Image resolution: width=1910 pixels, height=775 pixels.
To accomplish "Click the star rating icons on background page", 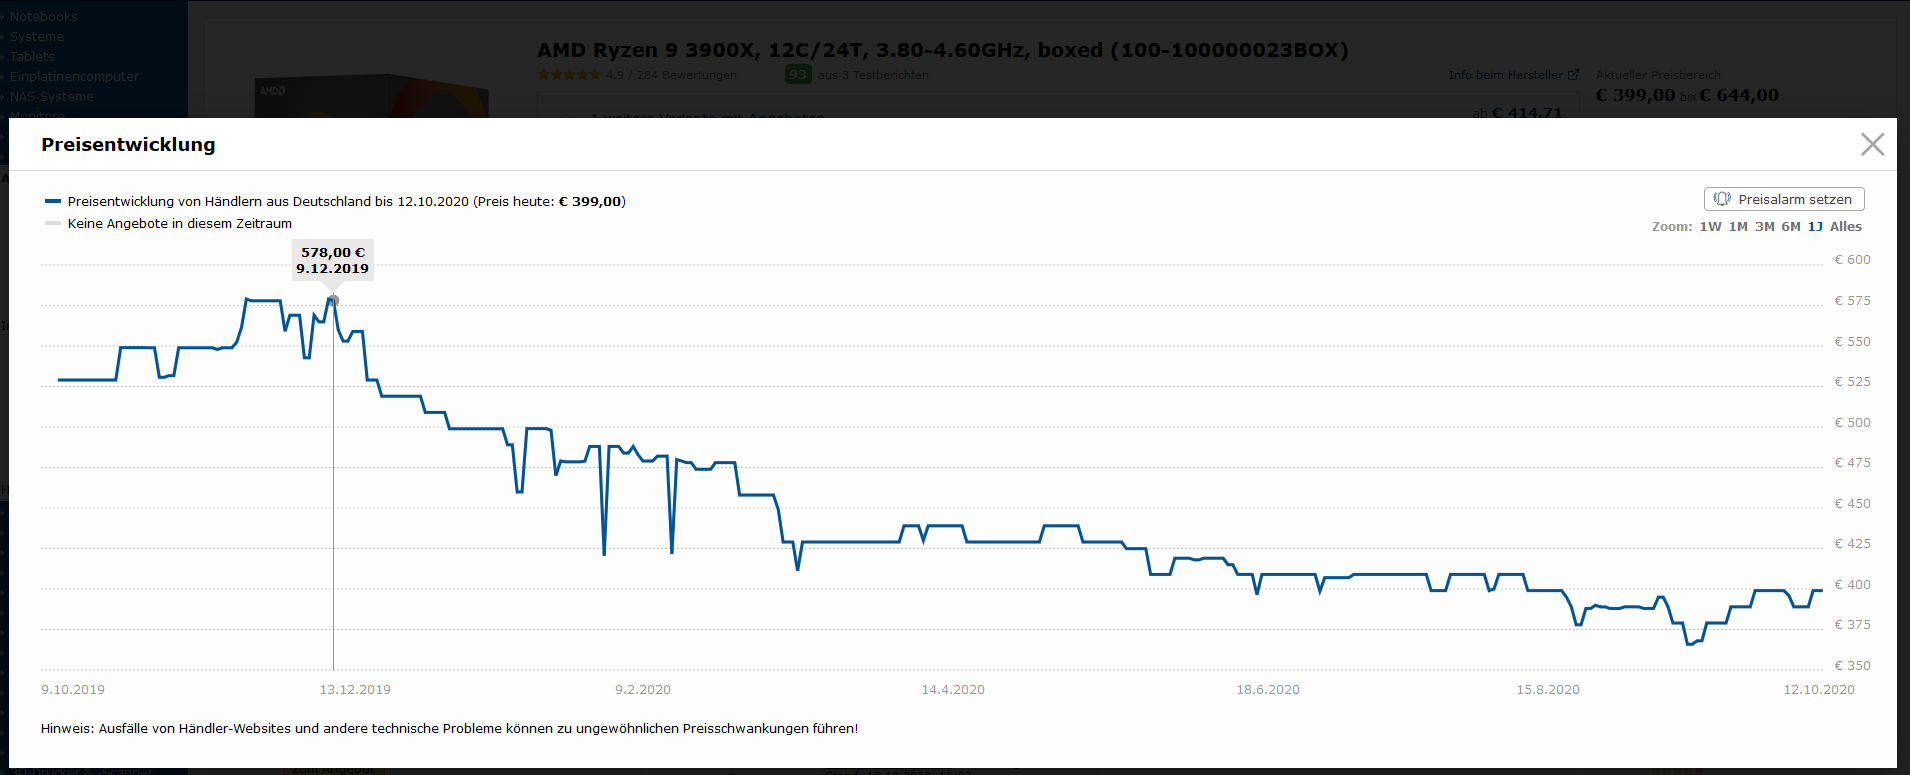I will pyautogui.click(x=569, y=75).
